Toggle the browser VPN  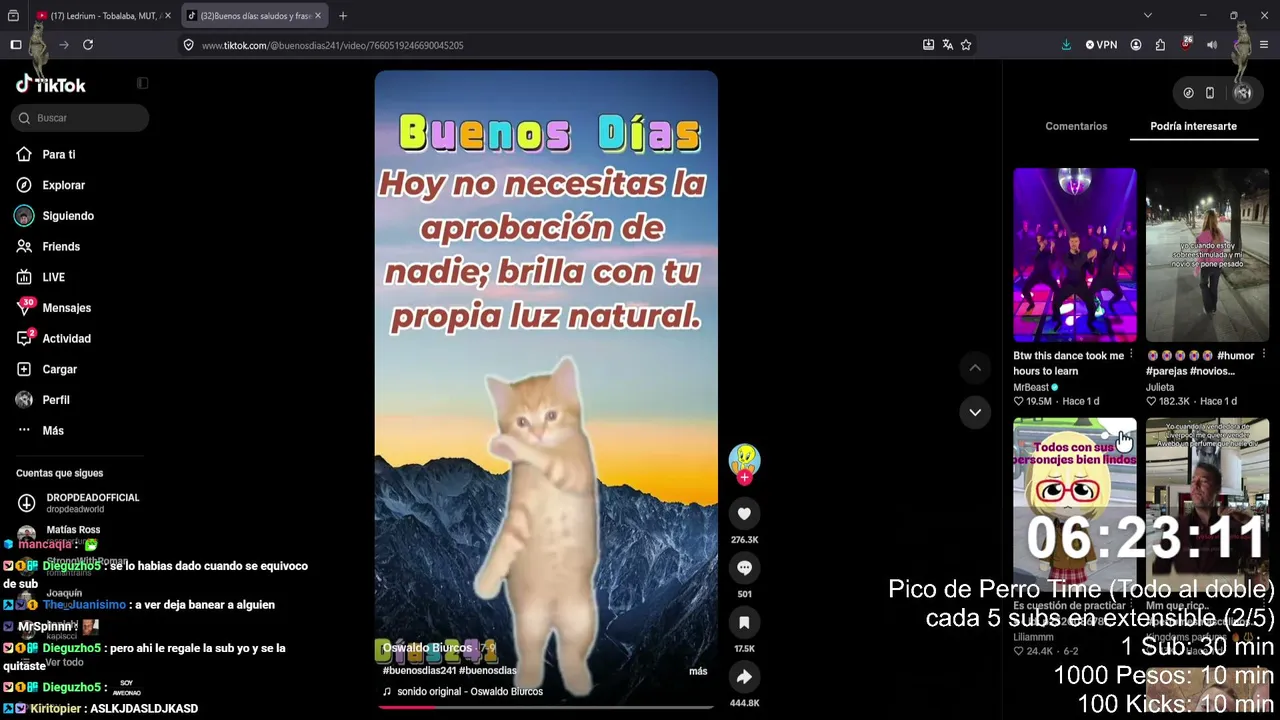point(1101,45)
